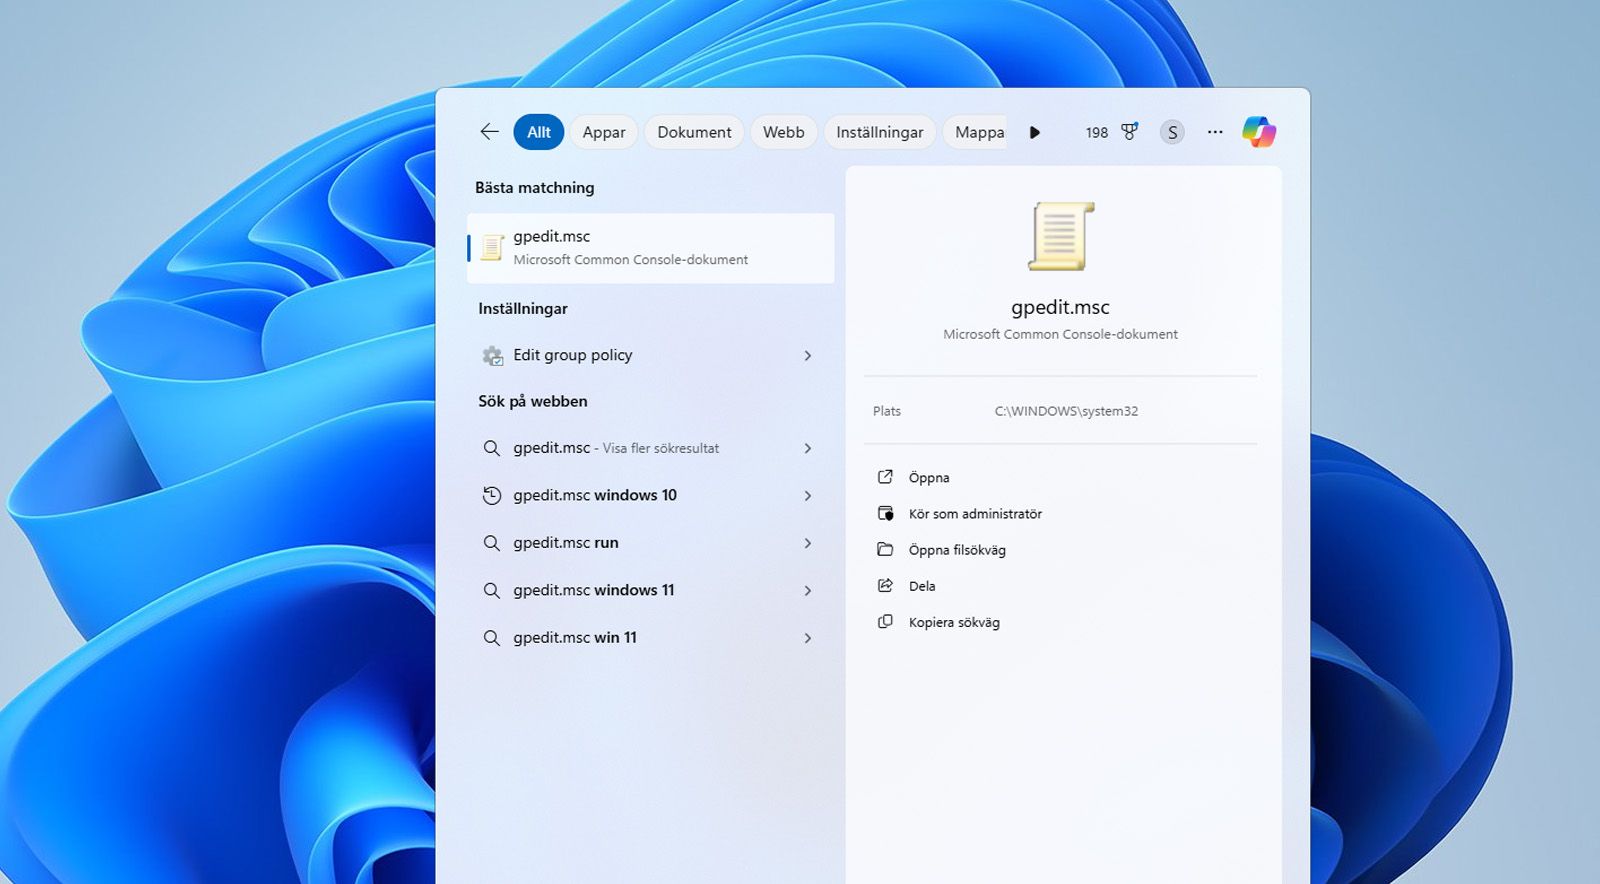1600x884 pixels.
Task: Show more filters with the play arrow
Action: pyautogui.click(x=1035, y=132)
